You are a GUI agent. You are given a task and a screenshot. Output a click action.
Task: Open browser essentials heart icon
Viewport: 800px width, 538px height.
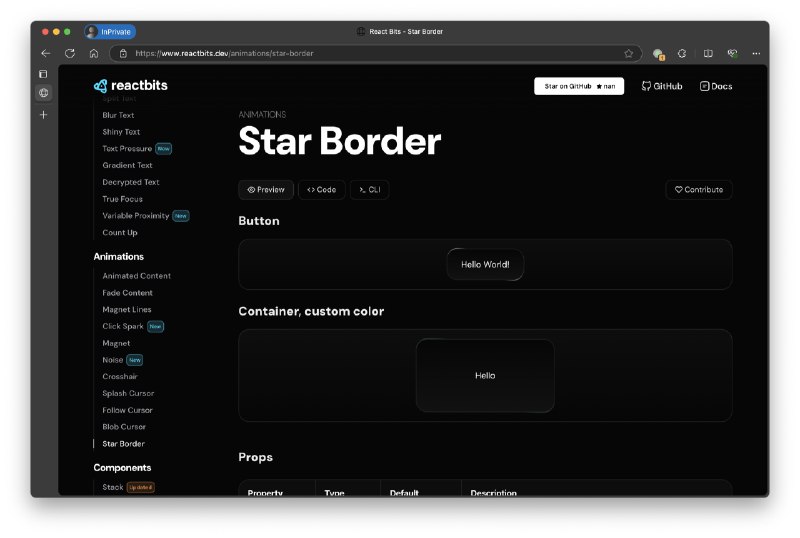[x=732, y=53]
